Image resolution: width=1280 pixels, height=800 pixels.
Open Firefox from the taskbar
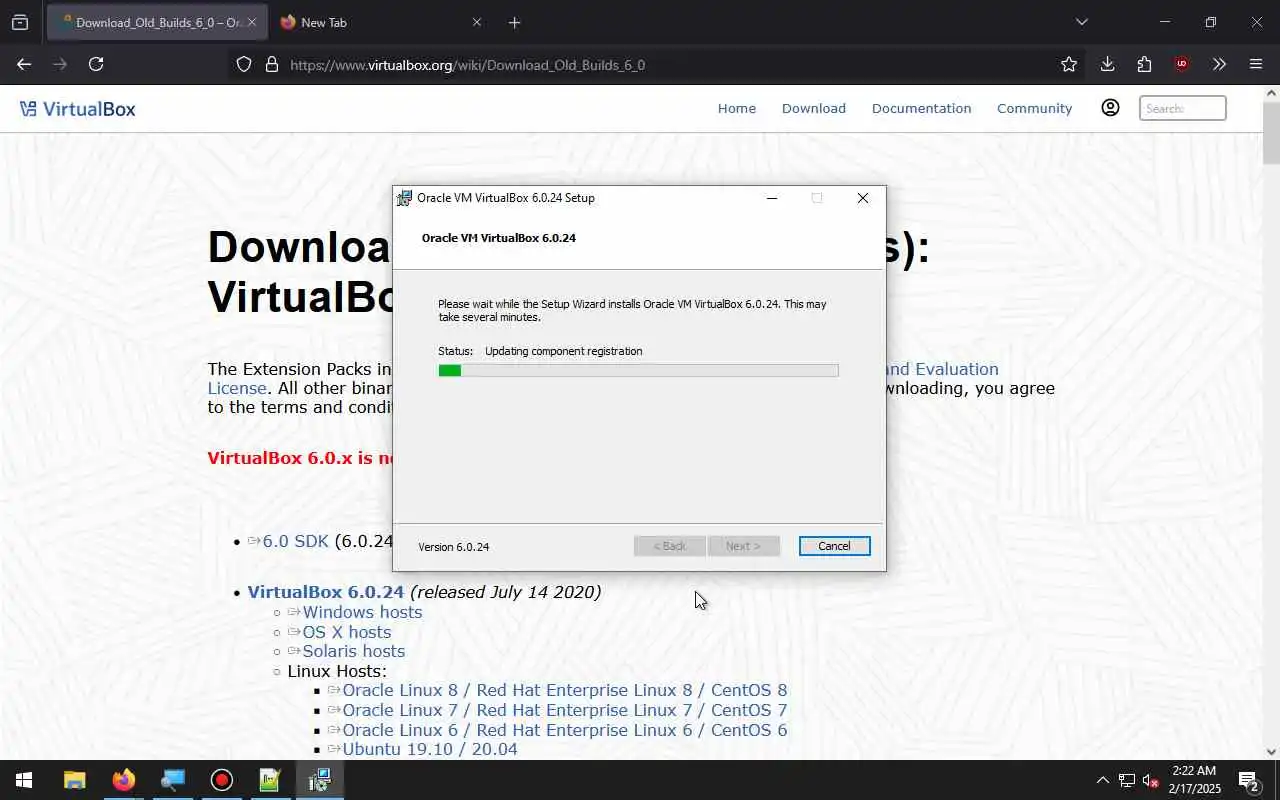[x=124, y=780]
